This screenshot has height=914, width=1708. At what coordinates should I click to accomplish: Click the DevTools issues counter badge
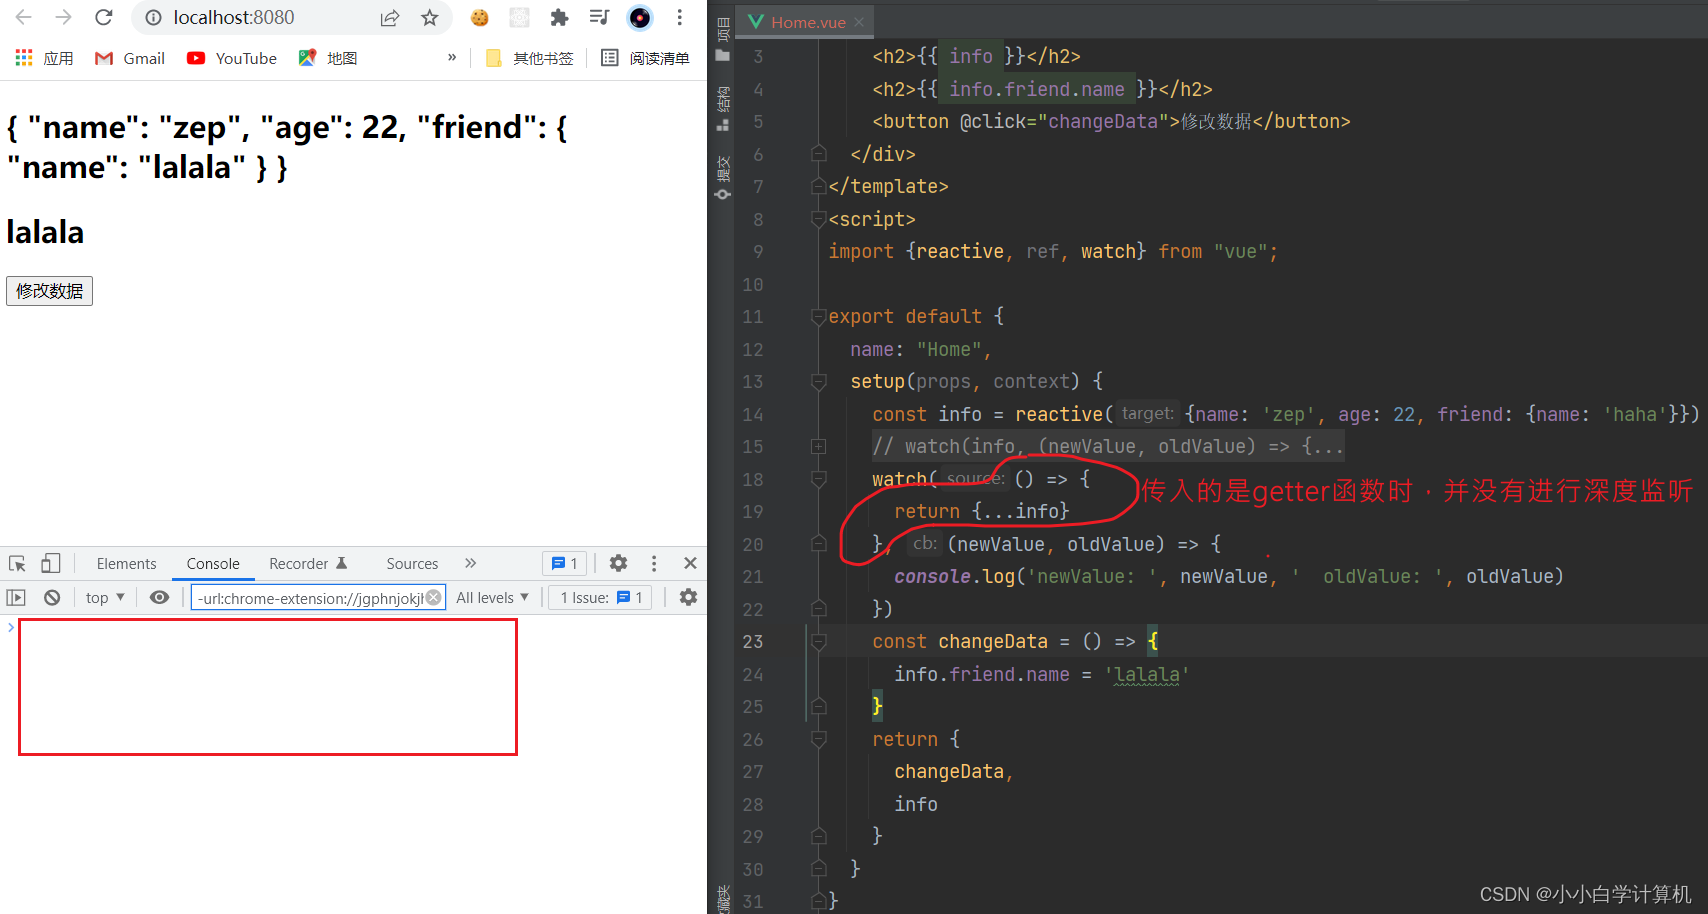[x=565, y=564]
